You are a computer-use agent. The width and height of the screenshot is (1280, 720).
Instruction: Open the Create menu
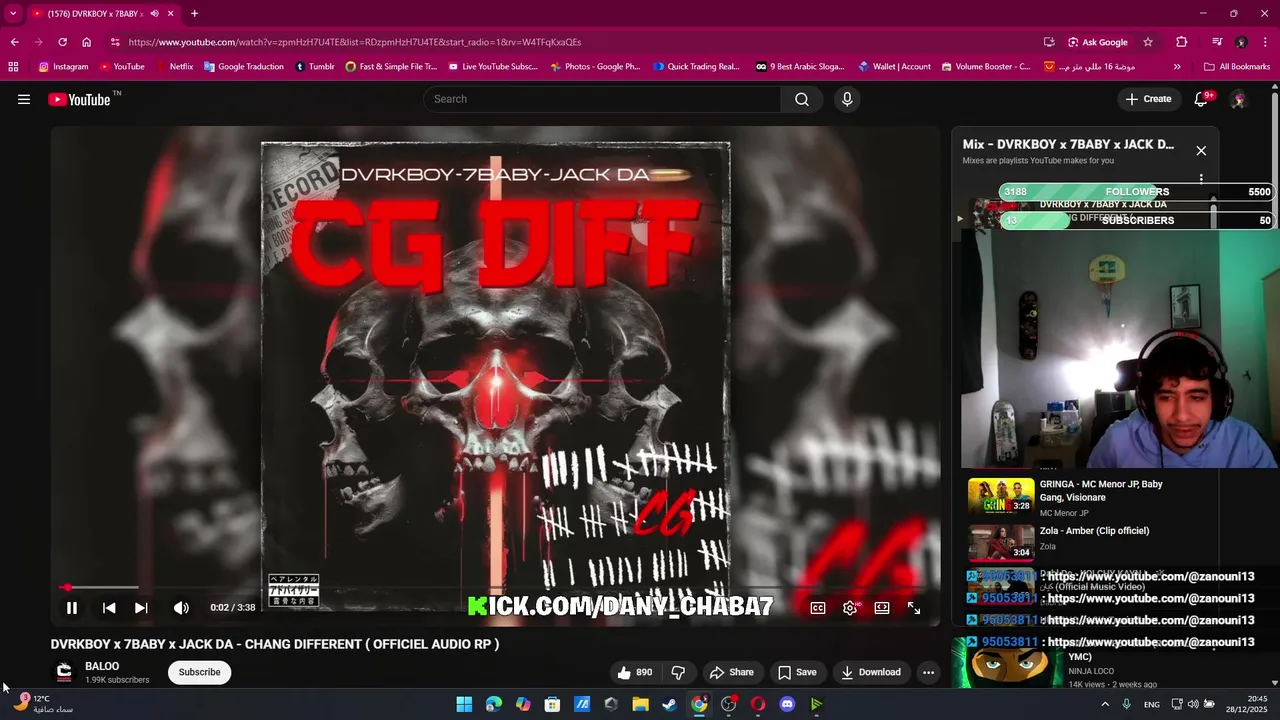pyautogui.click(x=1148, y=99)
